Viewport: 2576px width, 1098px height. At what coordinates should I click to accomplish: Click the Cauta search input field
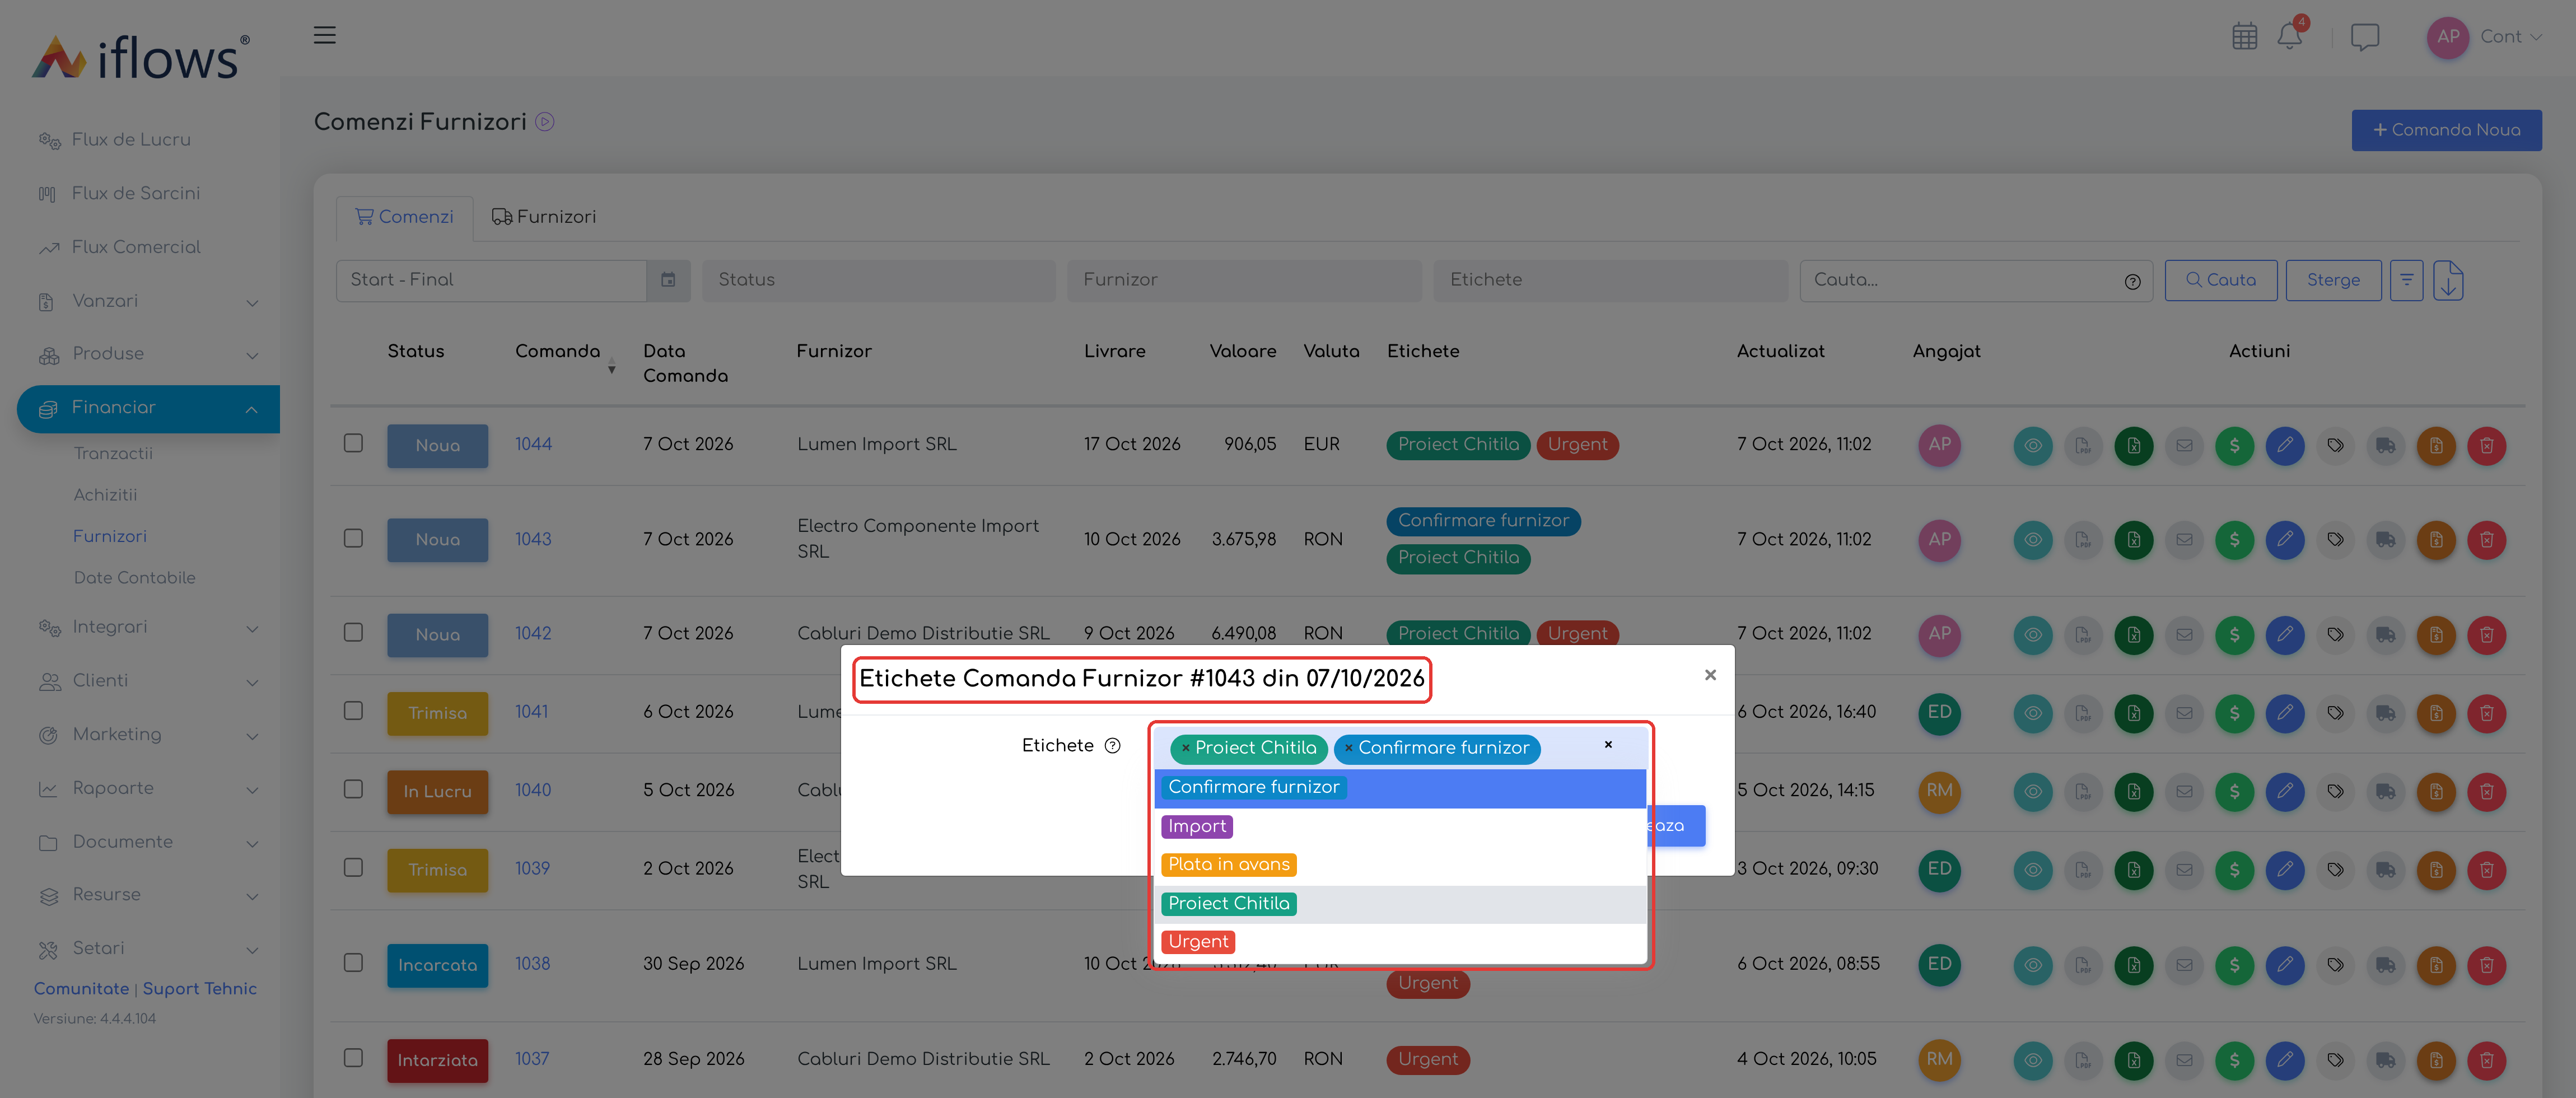click(x=1976, y=281)
